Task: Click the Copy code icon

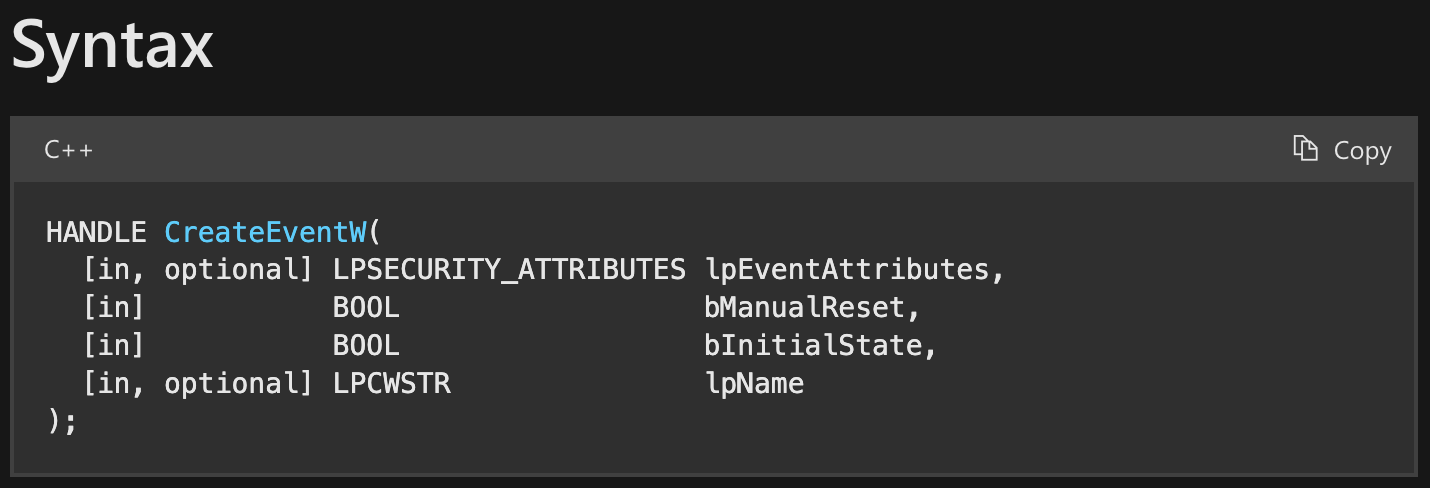Action: point(1305,149)
